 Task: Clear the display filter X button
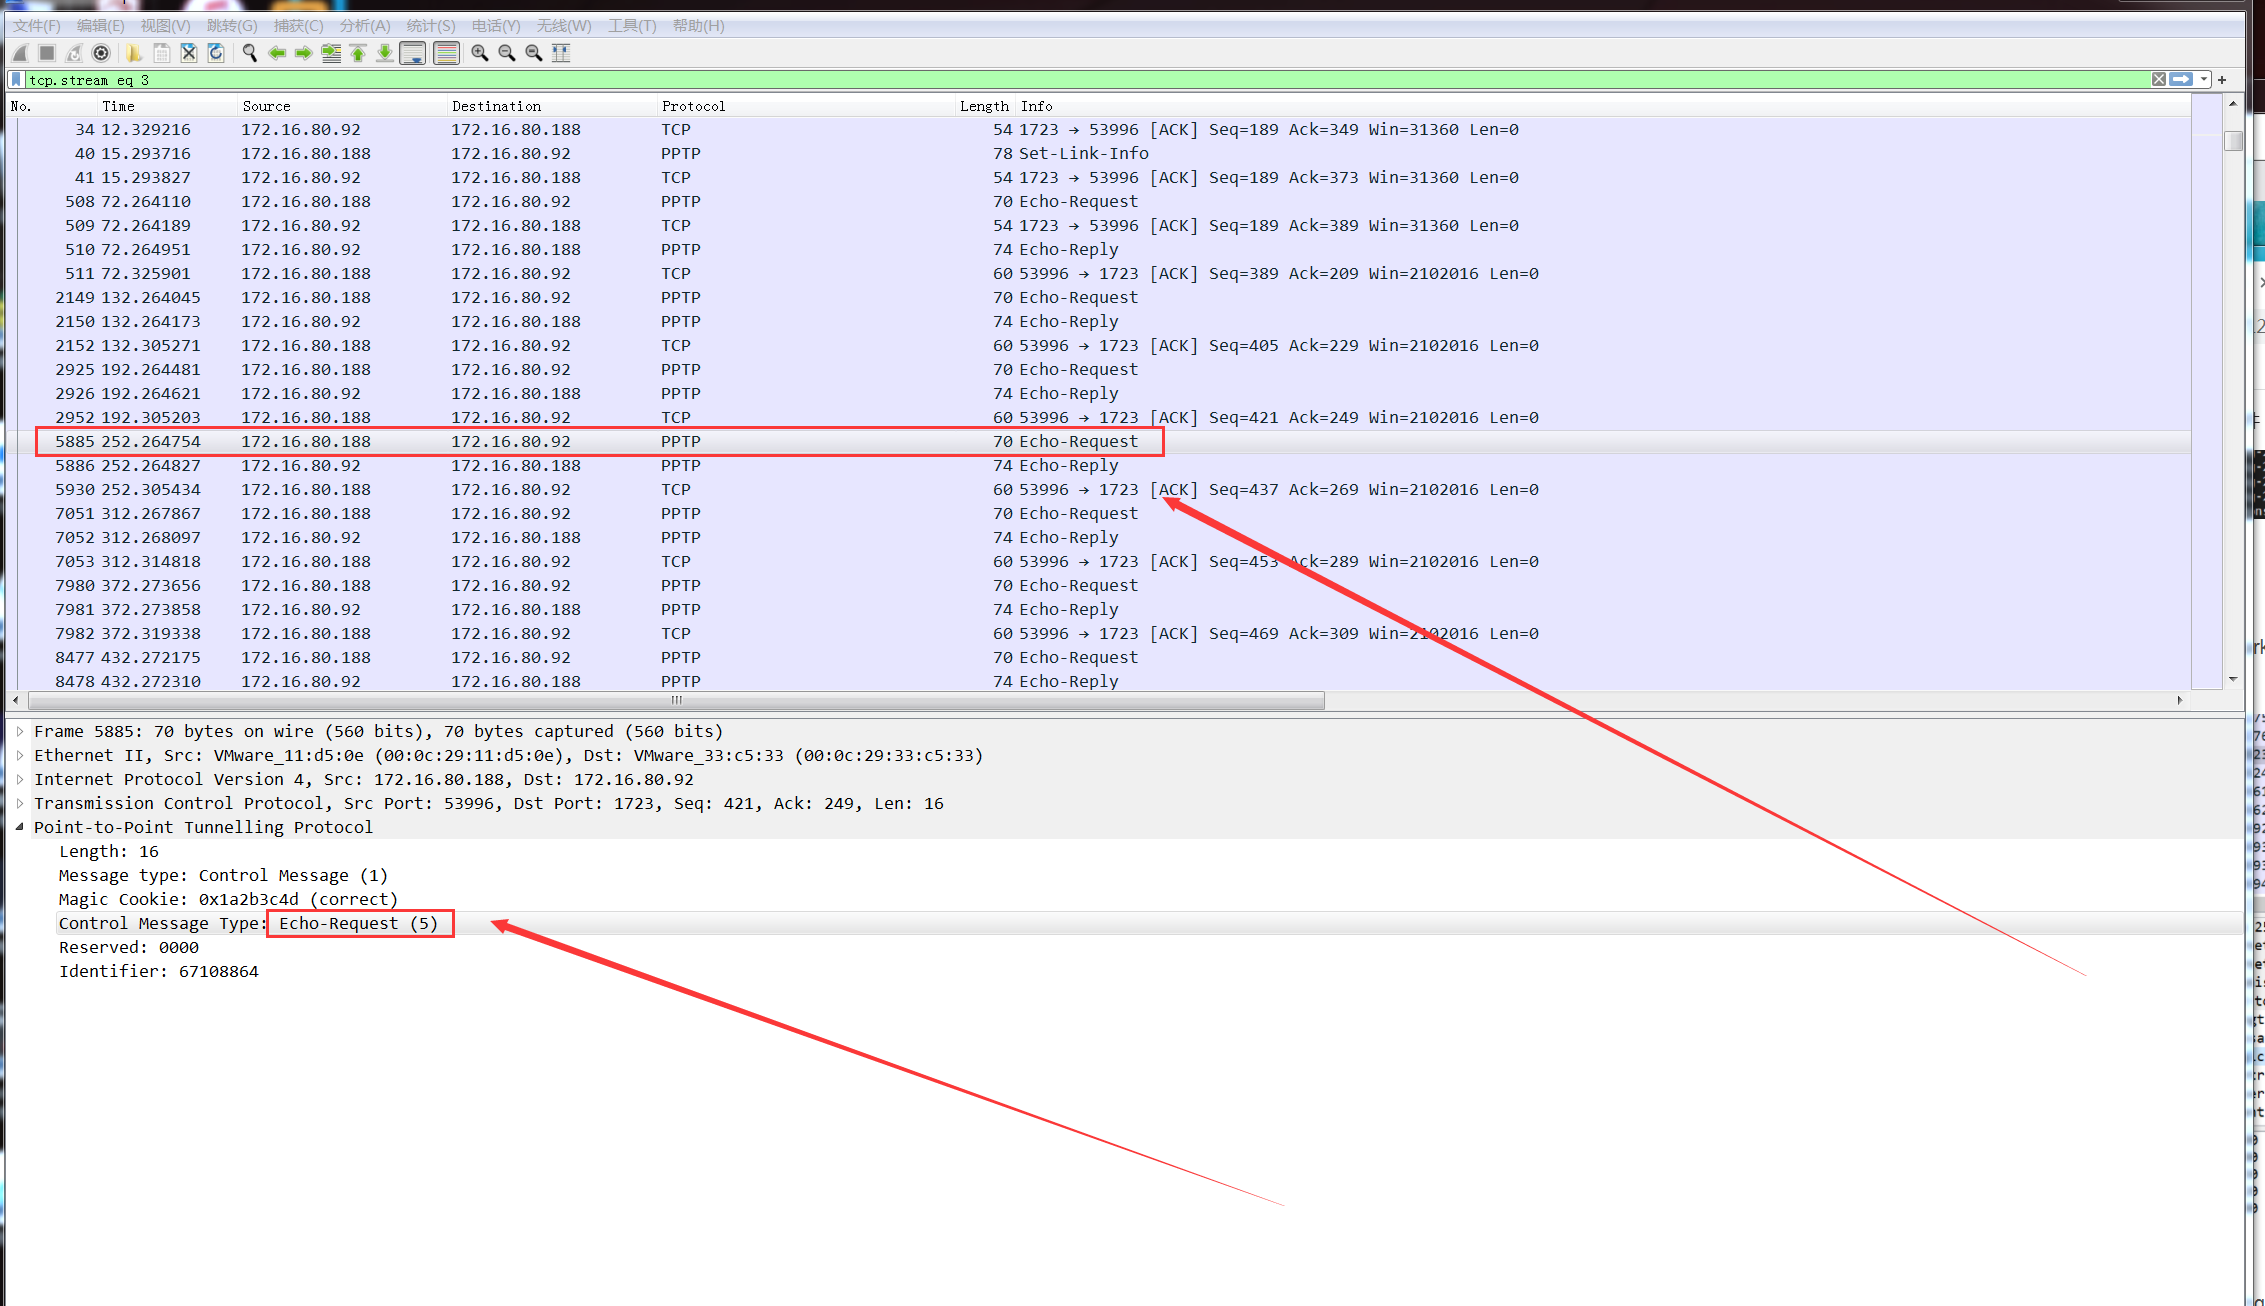2159,80
